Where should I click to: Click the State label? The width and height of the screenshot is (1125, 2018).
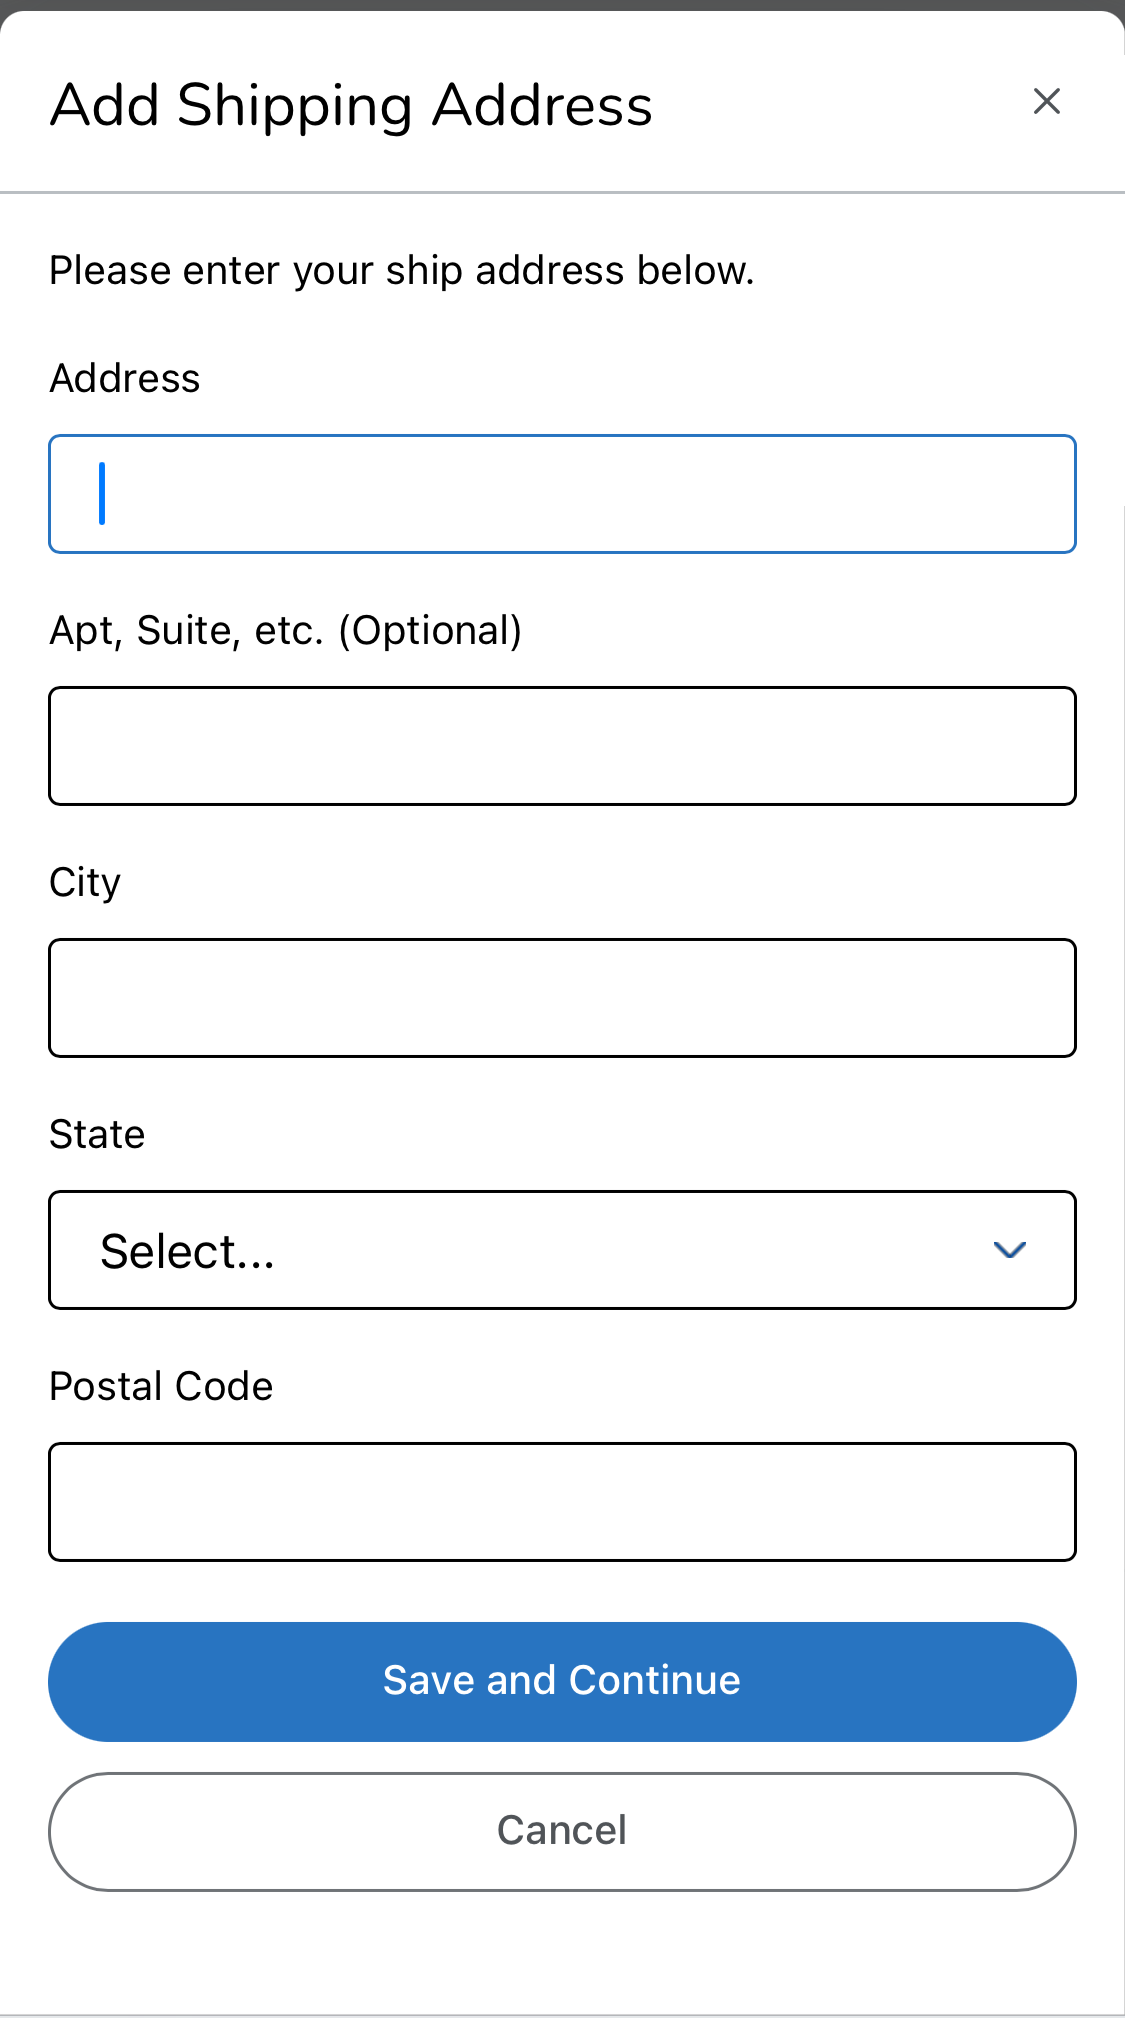tap(96, 1134)
